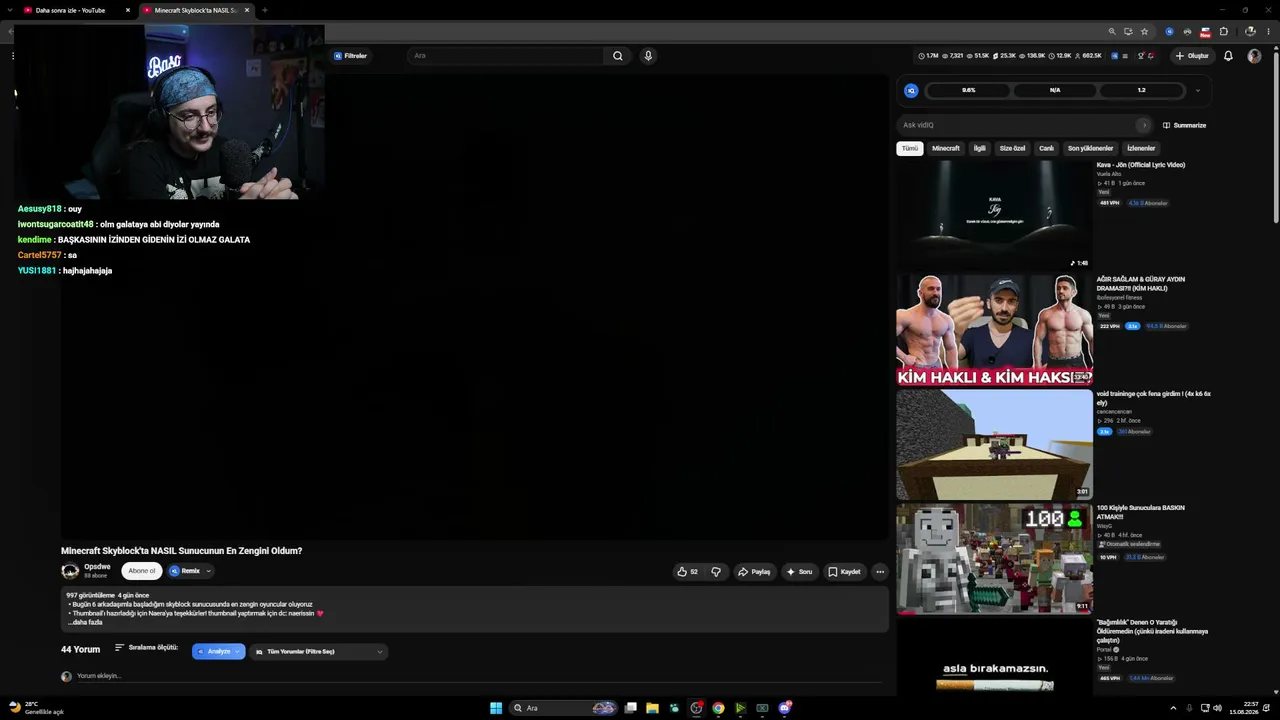Focus the YouTube Ara search field
Screen dimensions: 1280x720
(x=506, y=56)
